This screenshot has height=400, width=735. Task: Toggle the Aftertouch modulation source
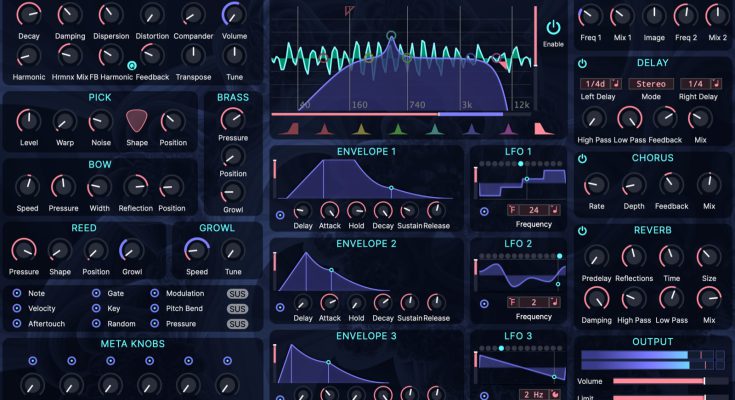tap(17, 324)
